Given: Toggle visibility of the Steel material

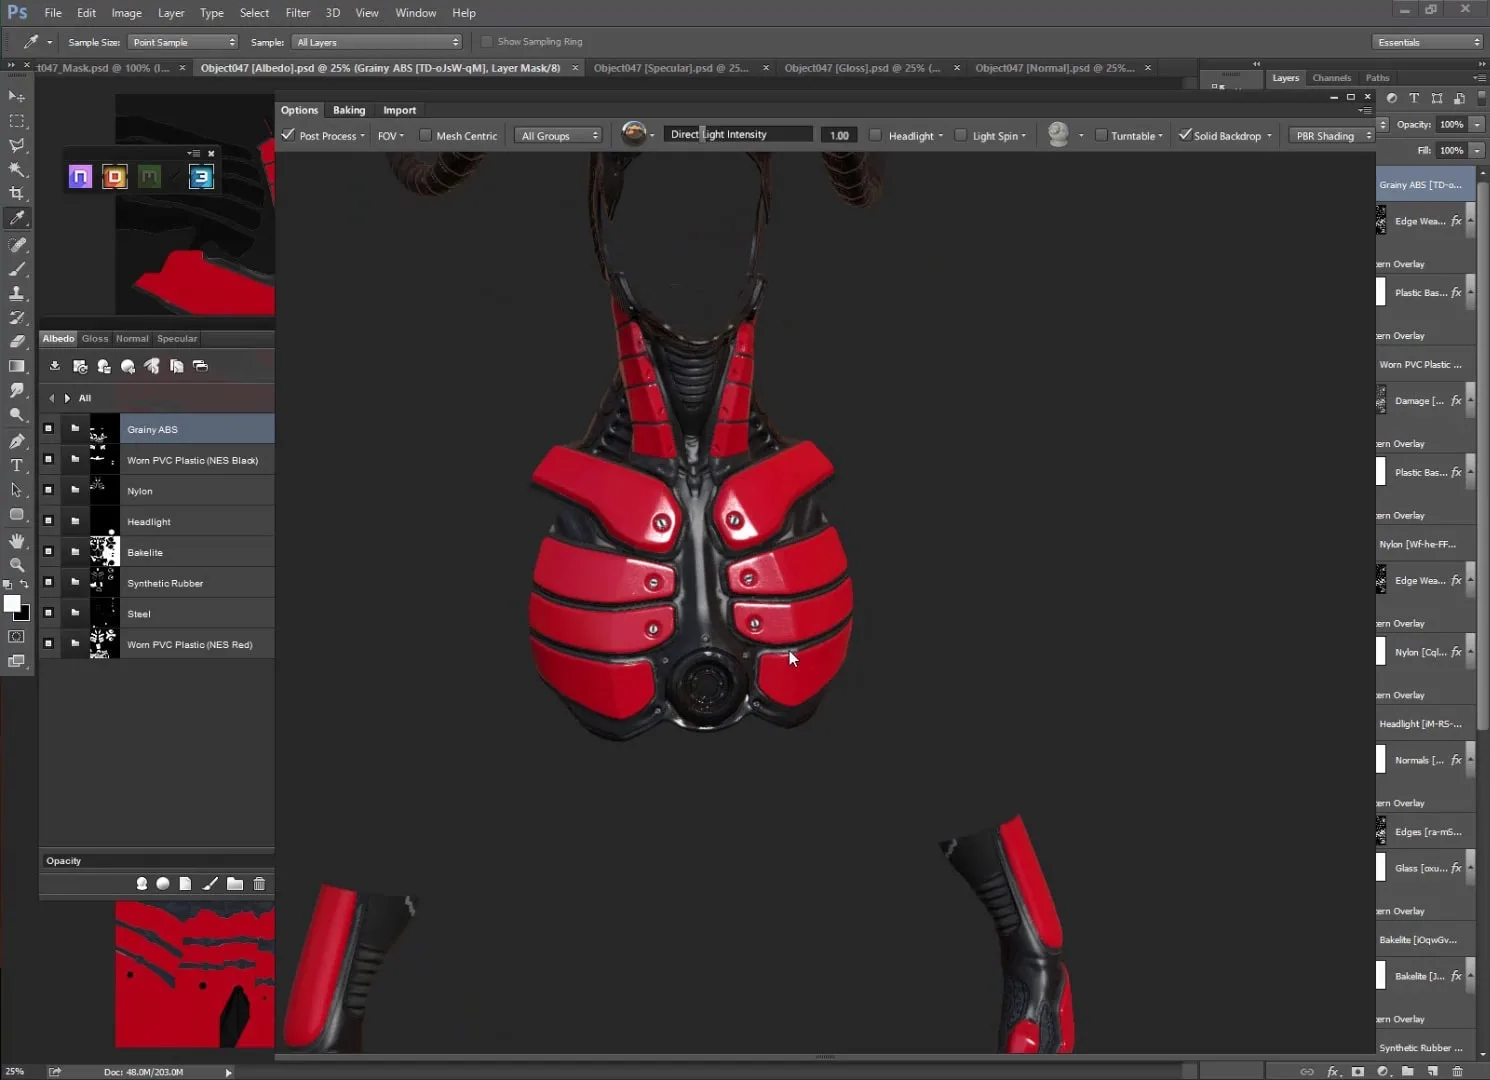Looking at the screenshot, I should tap(48, 612).
